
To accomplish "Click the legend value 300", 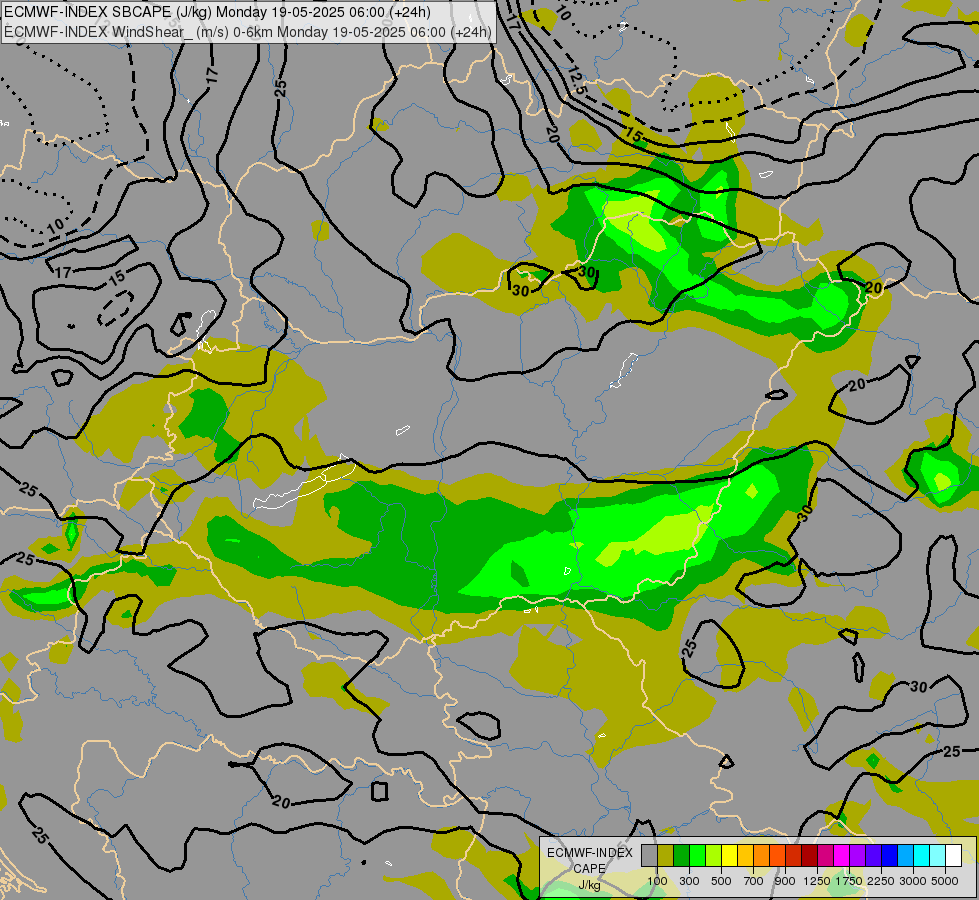I will tap(689, 881).
